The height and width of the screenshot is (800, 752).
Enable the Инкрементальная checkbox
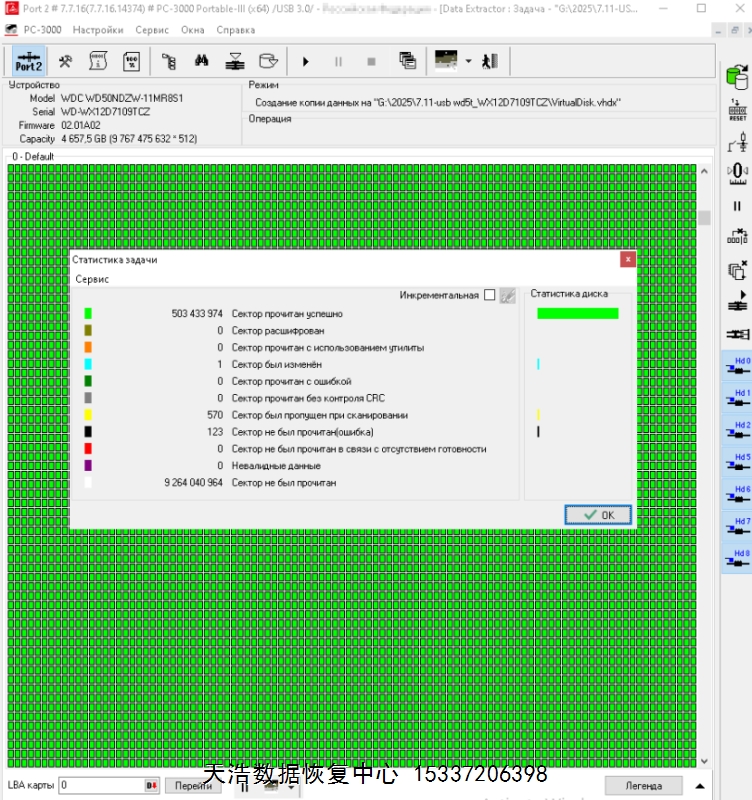(x=489, y=295)
